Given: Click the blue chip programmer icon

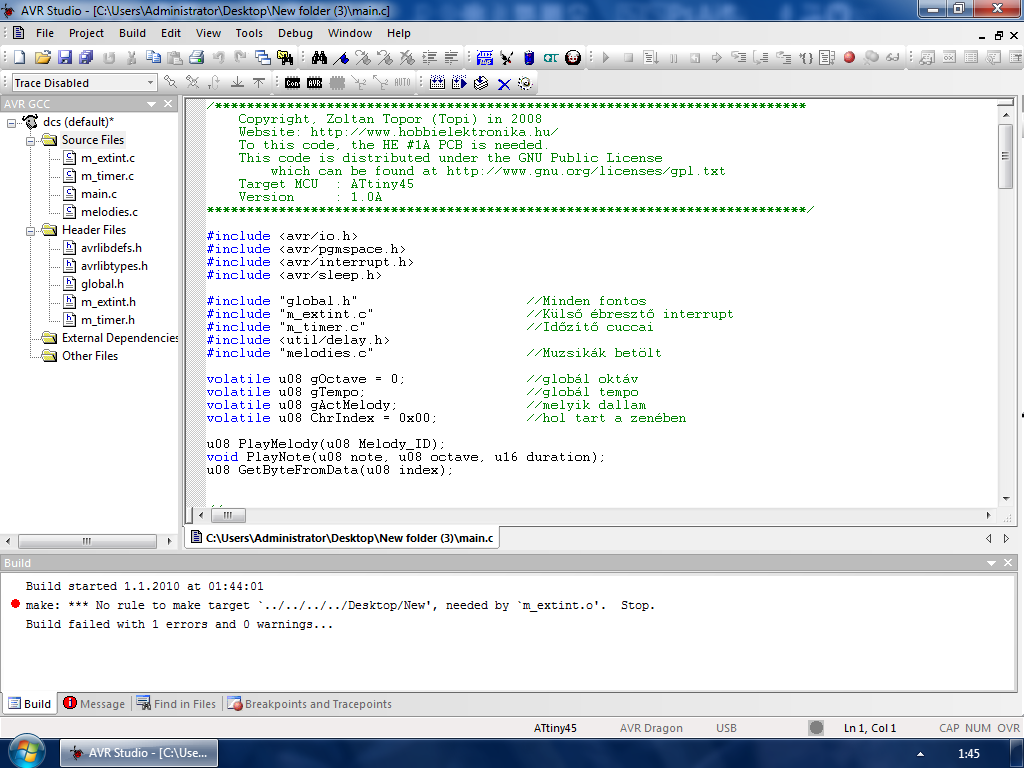Looking at the screenshot, I should pos(529,57).
